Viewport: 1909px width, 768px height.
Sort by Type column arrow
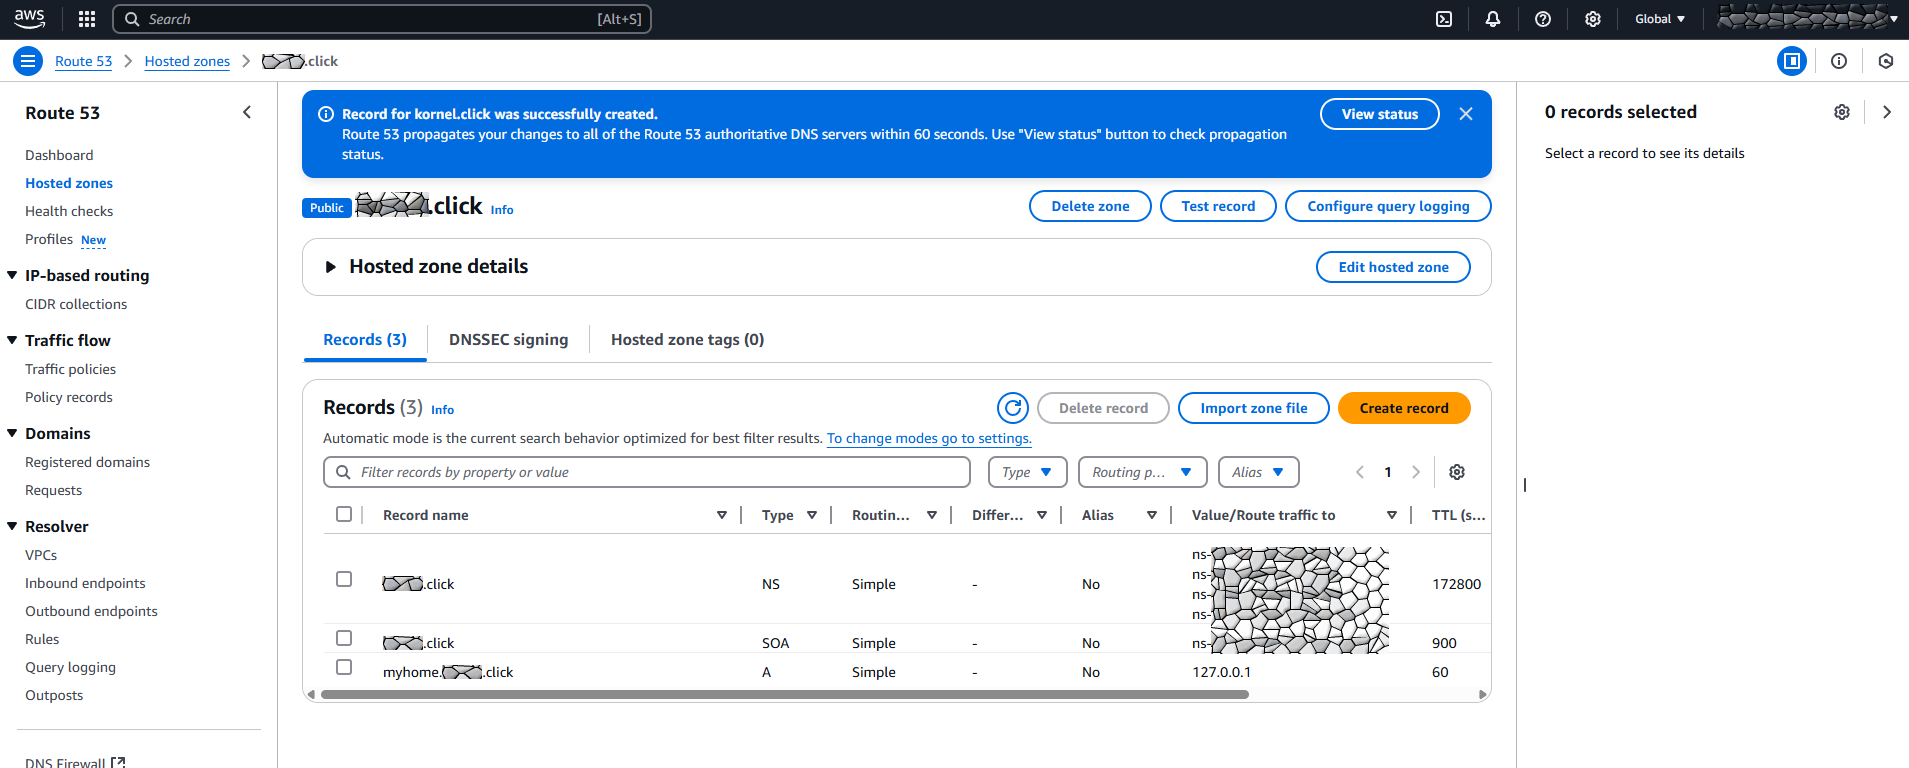812,515
